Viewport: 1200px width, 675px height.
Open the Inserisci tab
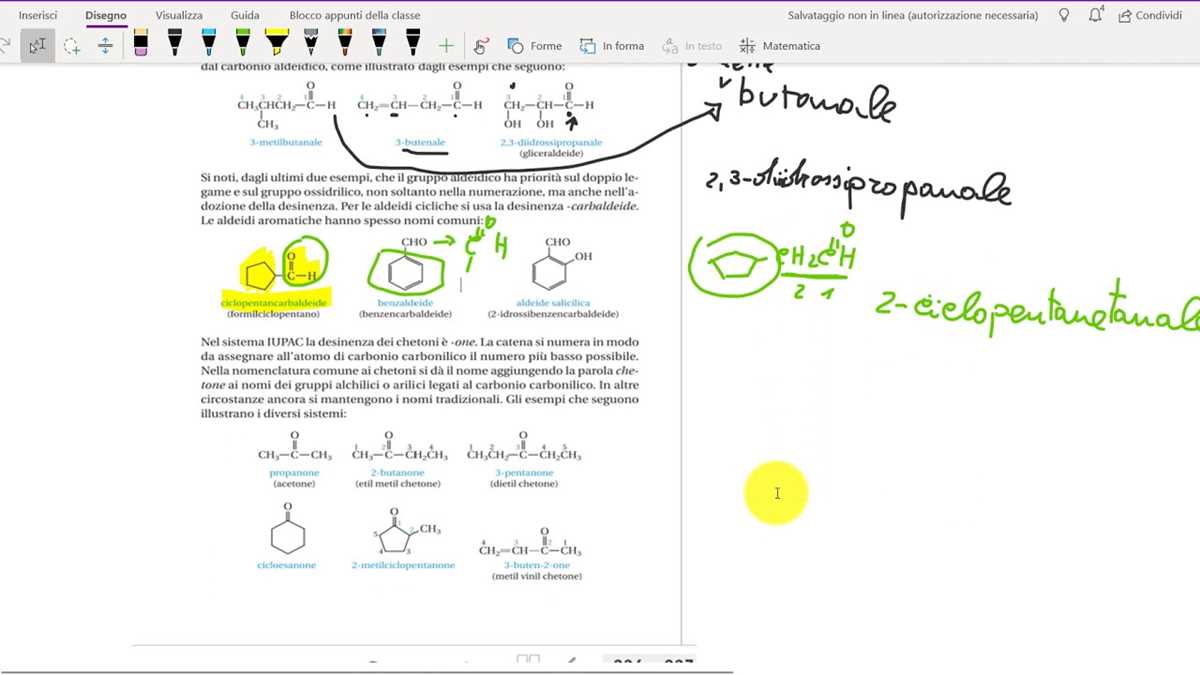coord(38,15)
